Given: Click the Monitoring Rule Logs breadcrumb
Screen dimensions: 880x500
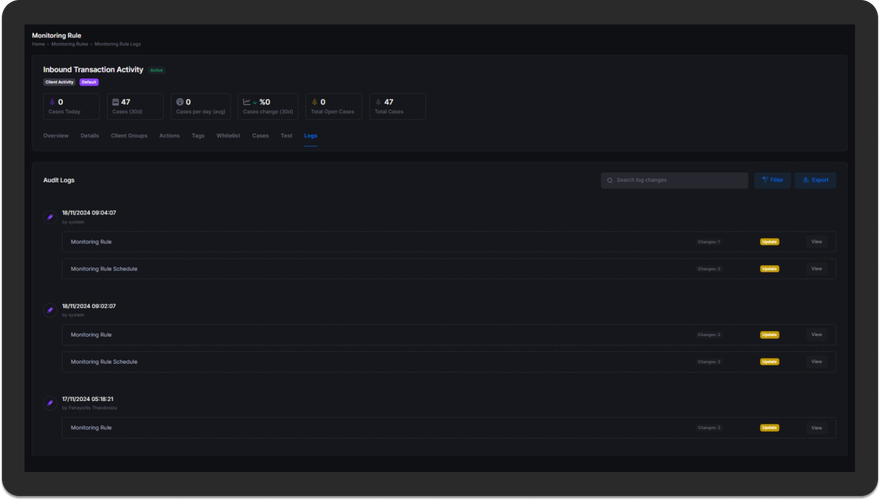Looking at the screenshot, I should (x=118, y=44).
